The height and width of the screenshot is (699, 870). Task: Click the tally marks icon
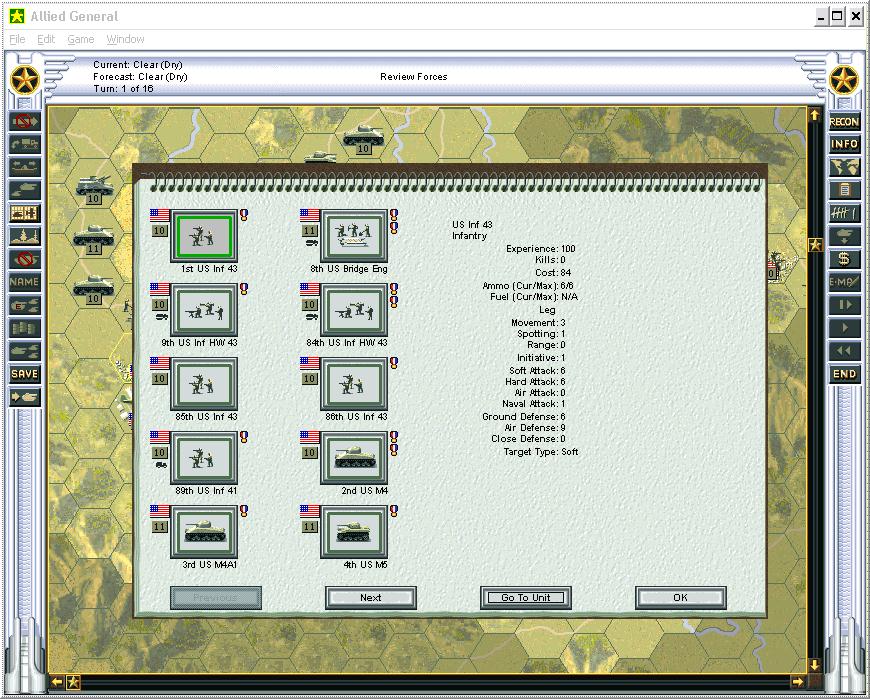[x=844, y=213]
